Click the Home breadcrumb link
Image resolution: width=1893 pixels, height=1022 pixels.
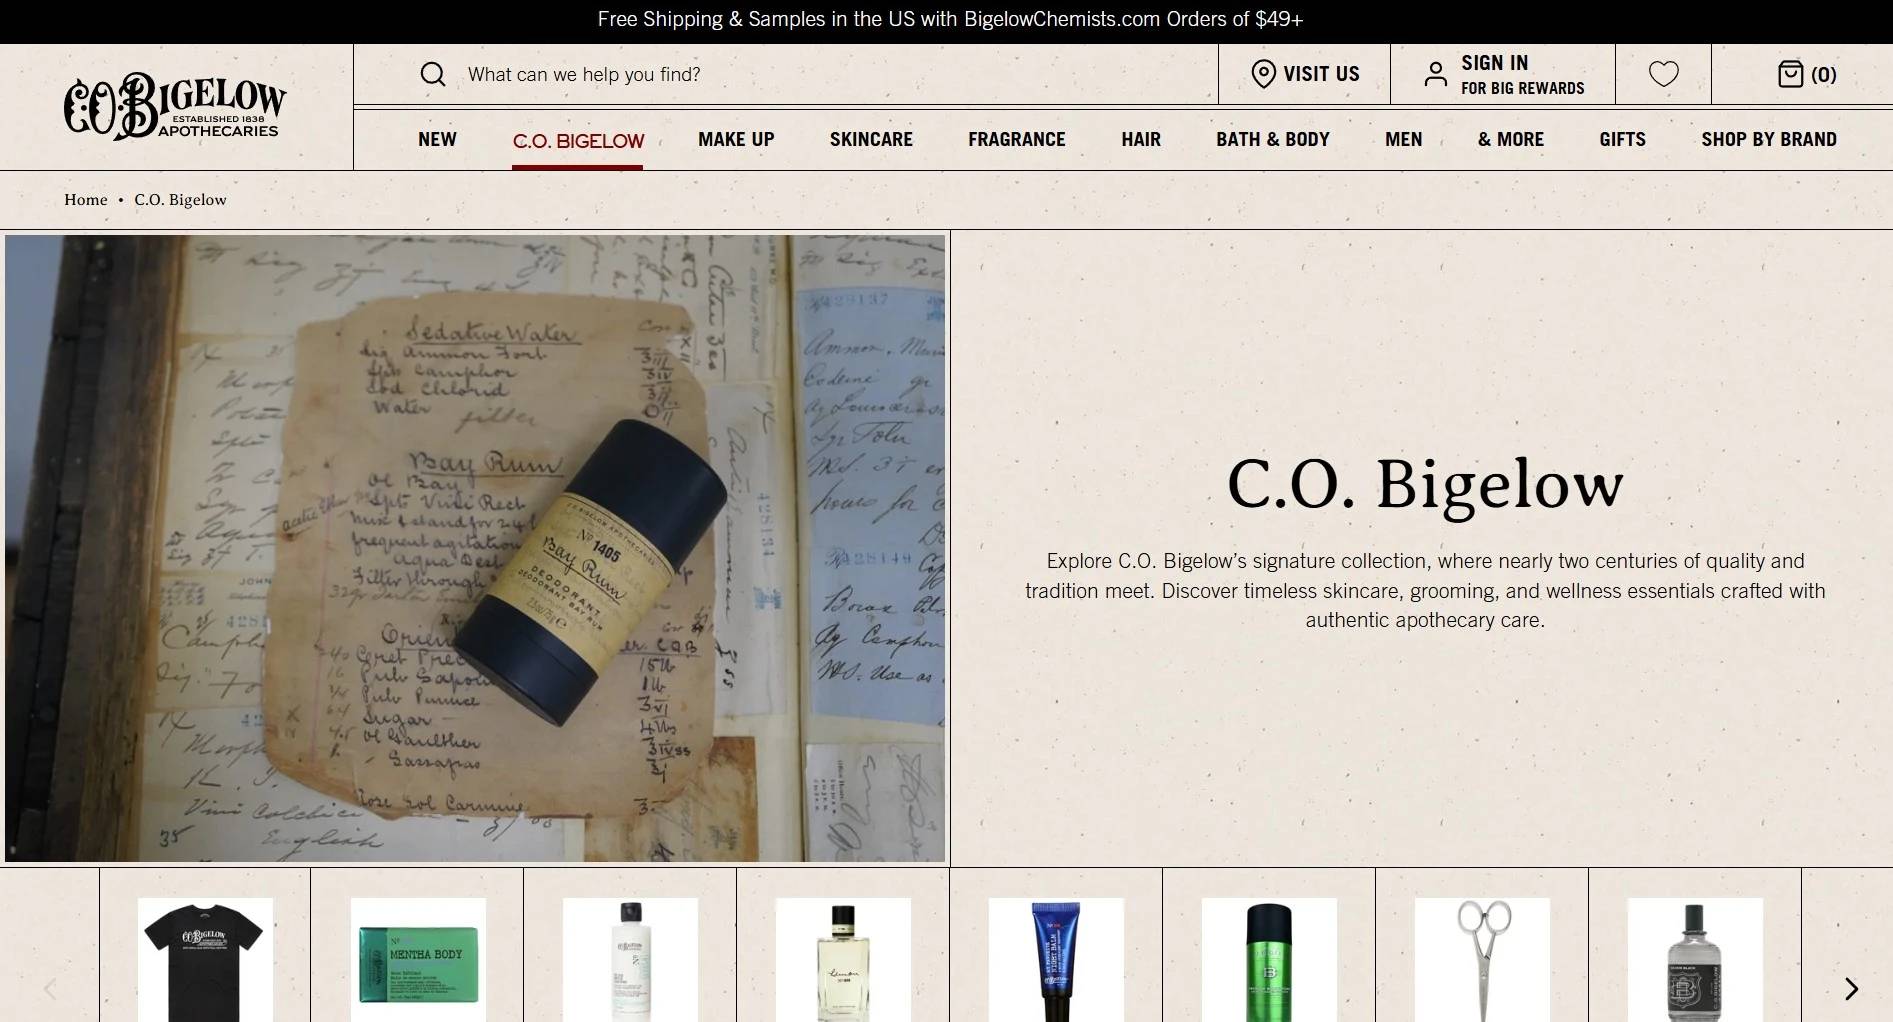tap(86, 200)
